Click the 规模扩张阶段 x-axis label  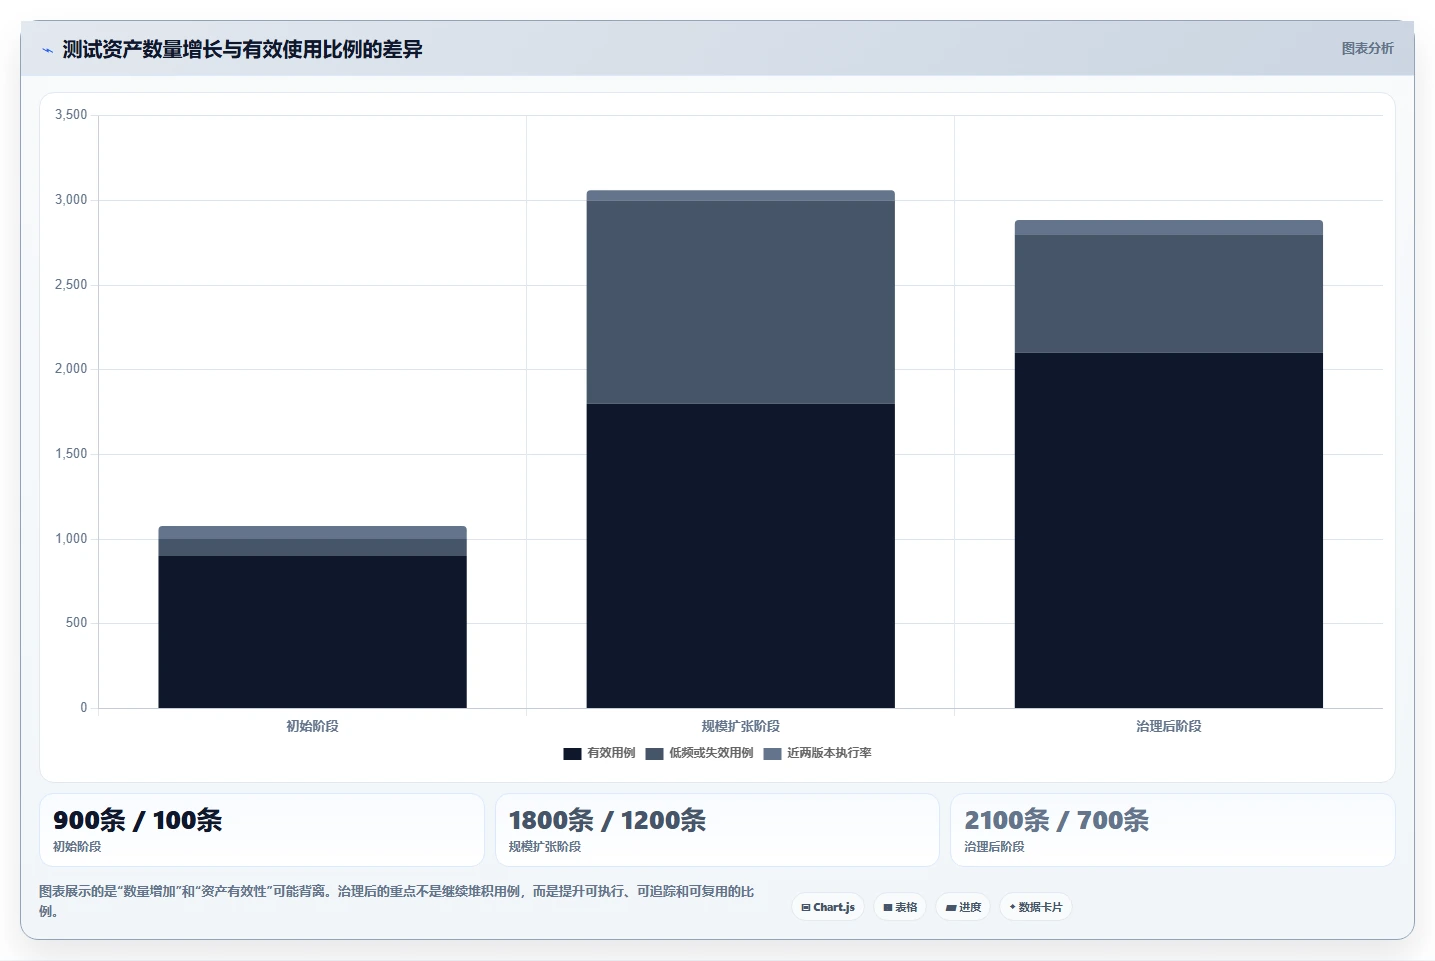740,726
